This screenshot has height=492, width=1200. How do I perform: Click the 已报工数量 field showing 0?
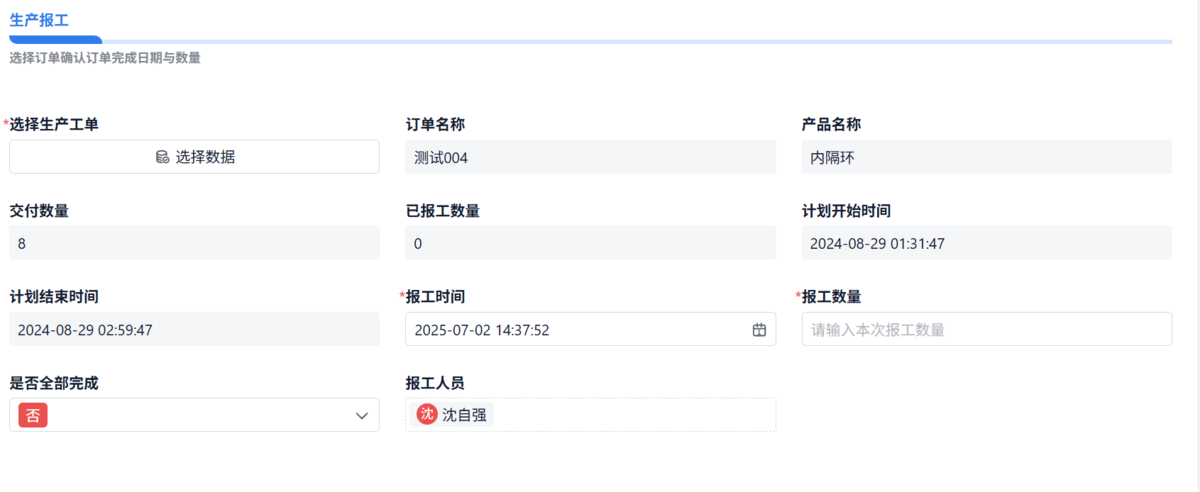pos(590,243)
